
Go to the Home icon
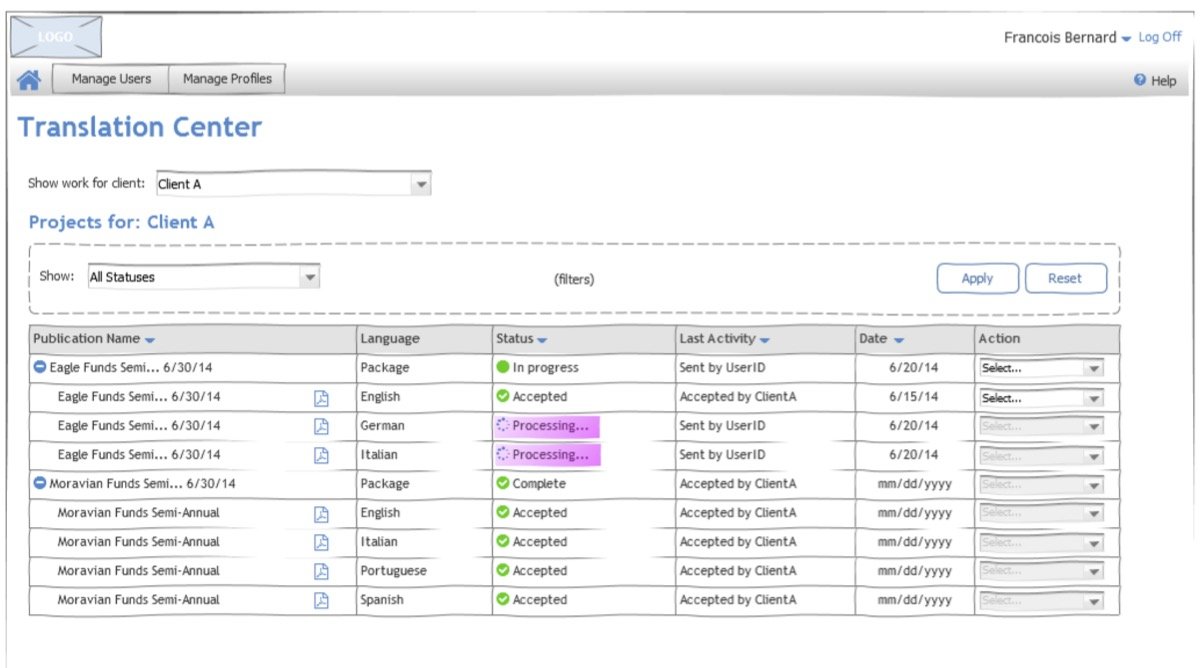29,80
